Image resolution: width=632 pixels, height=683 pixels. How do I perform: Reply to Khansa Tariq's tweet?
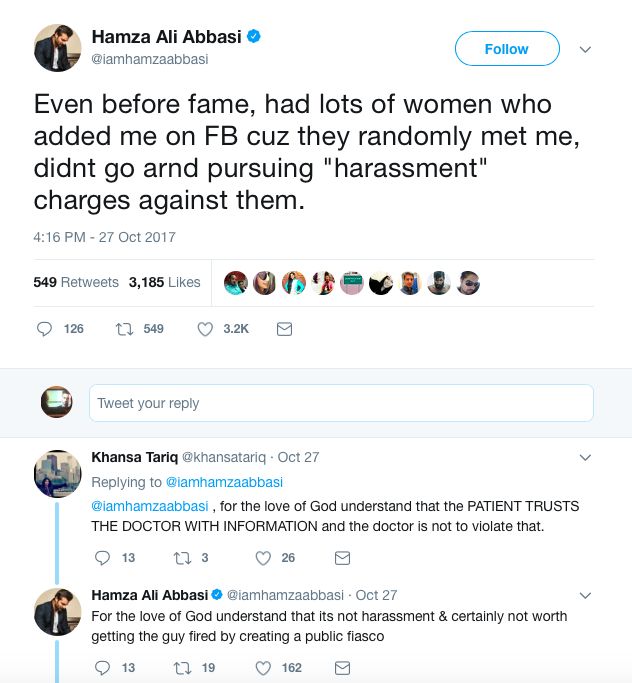(x=102, y=557)
